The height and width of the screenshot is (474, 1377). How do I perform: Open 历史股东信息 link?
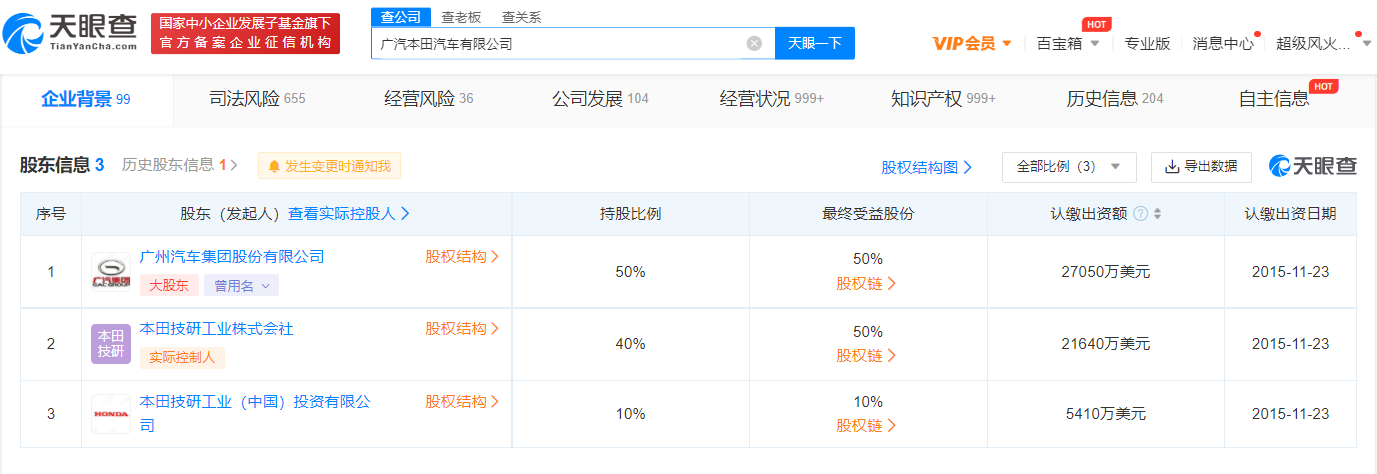[180, 165]
